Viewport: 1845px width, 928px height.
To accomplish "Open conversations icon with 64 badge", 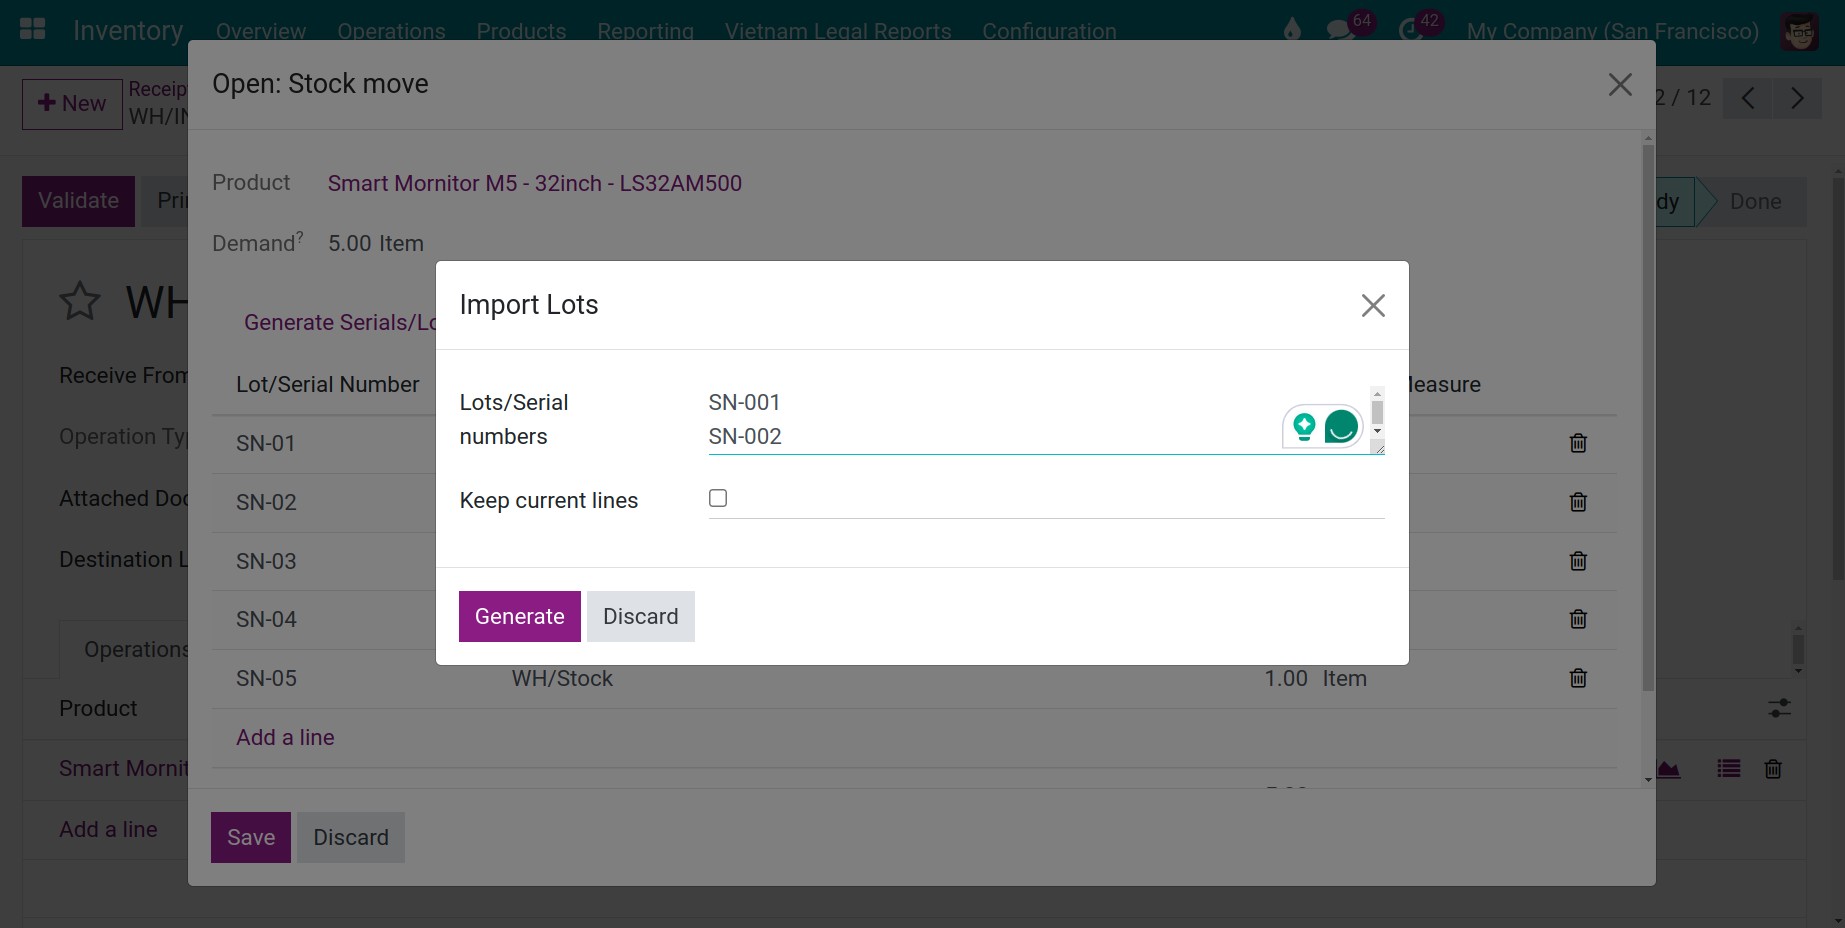I will [1340, 30].
